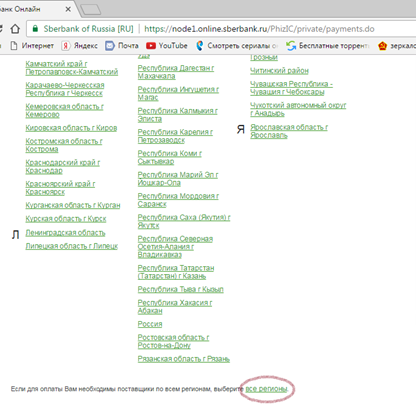Choose Ростовская область г Ростов-на-Дону
This screenshot has width=416, height=416.
click(173, 341)
